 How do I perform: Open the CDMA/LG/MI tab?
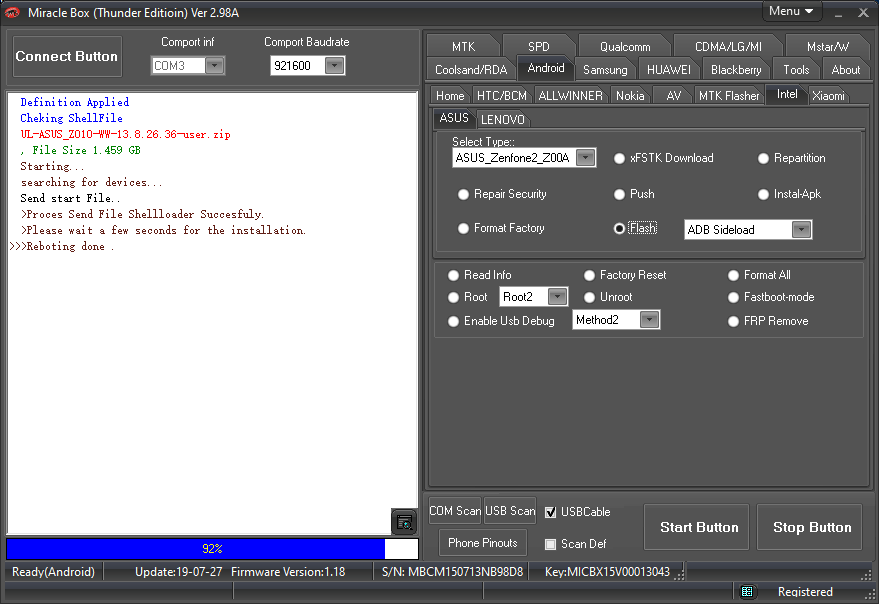click(x=728, y=47)
